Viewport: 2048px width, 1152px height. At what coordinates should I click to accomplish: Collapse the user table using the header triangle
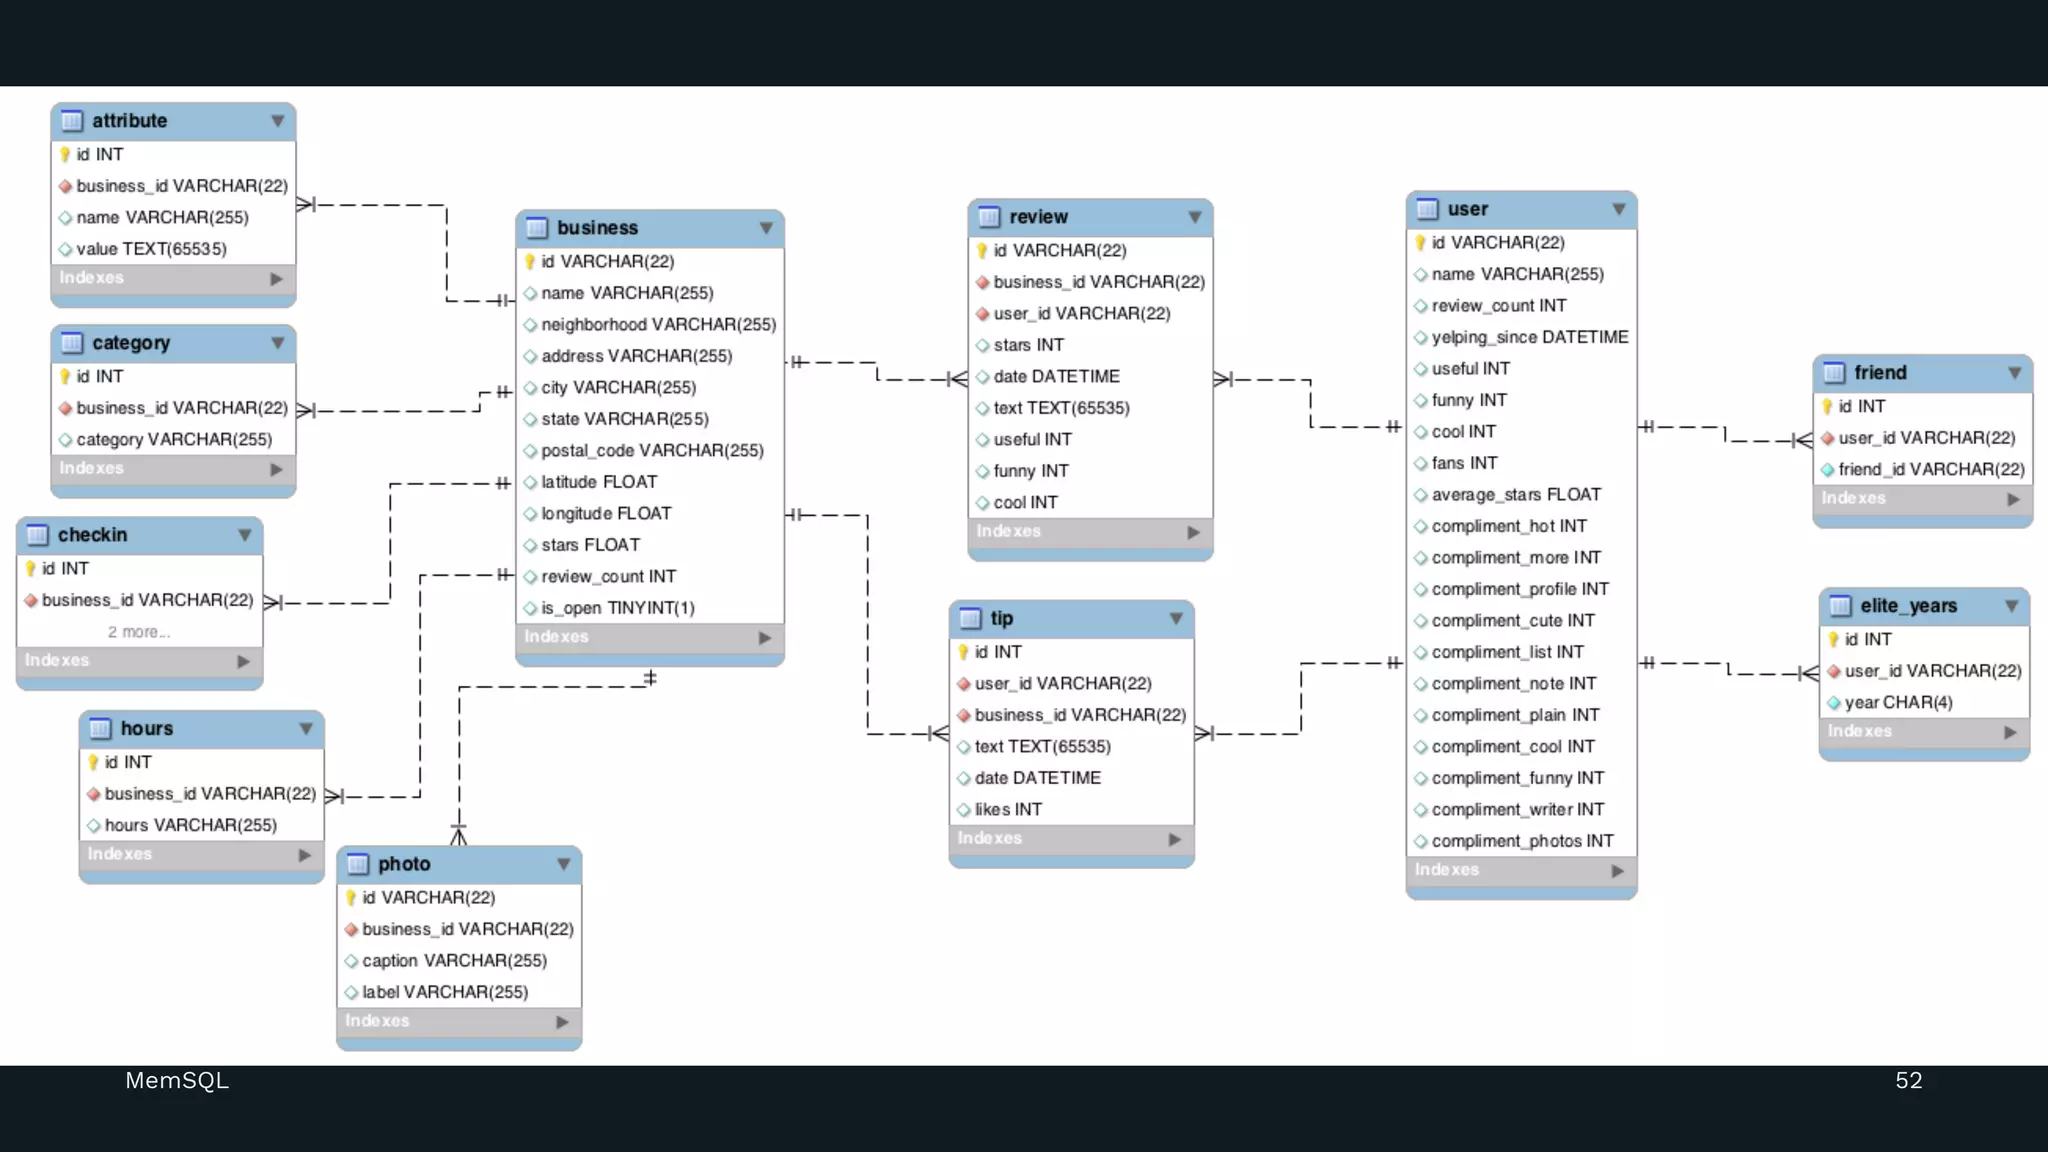(x=1618, y=209)
